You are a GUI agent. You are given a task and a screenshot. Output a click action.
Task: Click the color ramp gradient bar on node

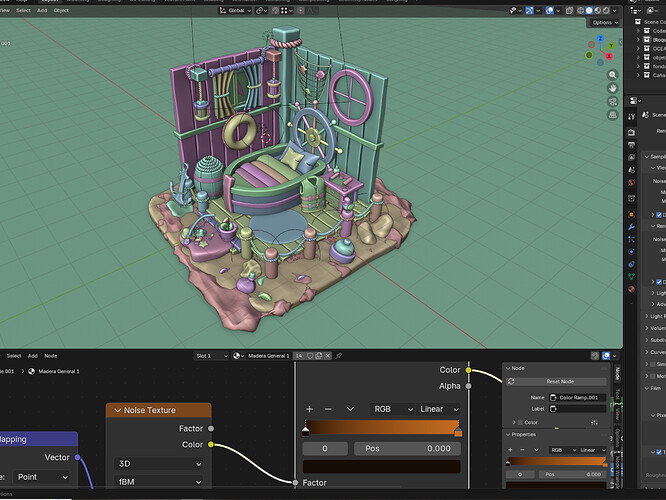(x=382, y=427)
